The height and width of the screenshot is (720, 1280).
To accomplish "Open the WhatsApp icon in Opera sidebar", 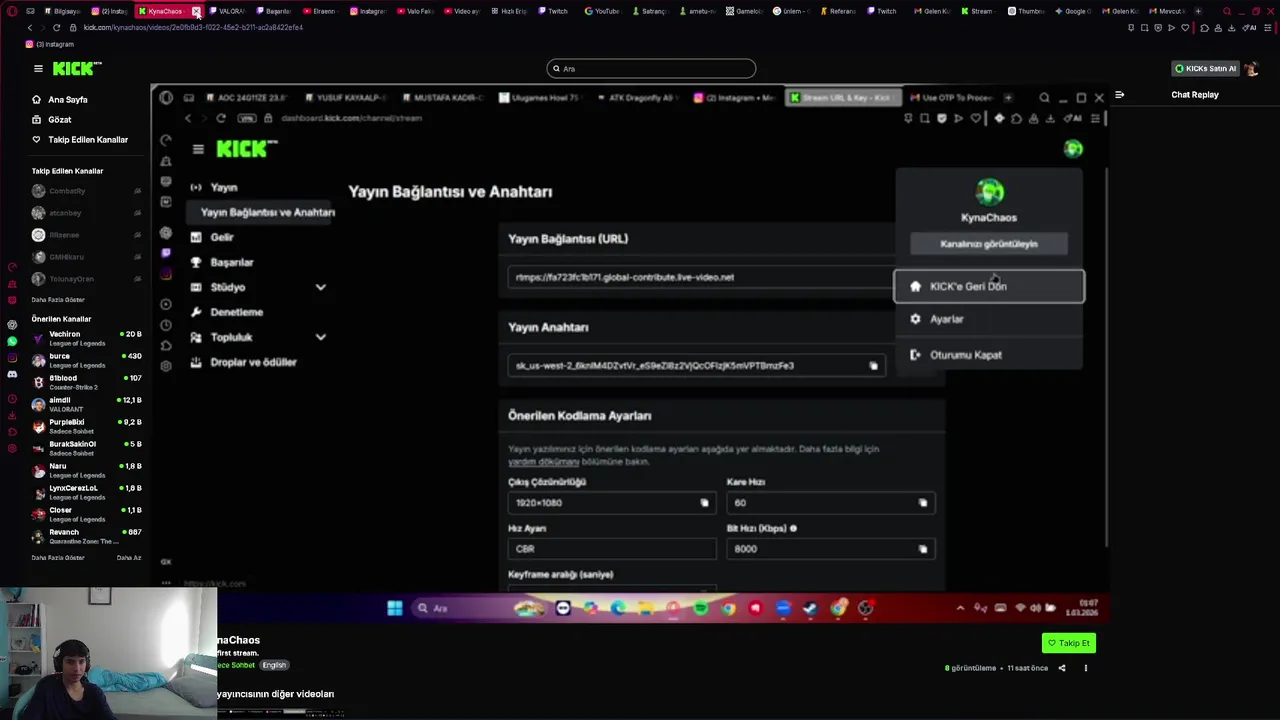I will click(12, 341).
